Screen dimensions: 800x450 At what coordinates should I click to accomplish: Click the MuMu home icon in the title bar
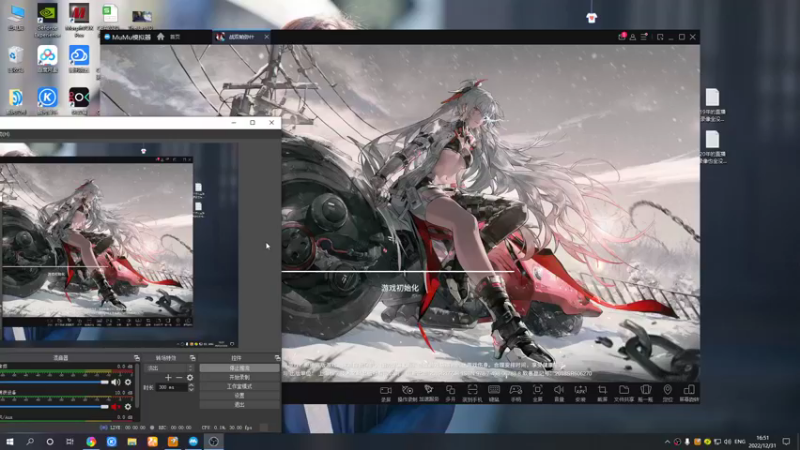pyautogui.click(x=161, y=37)
